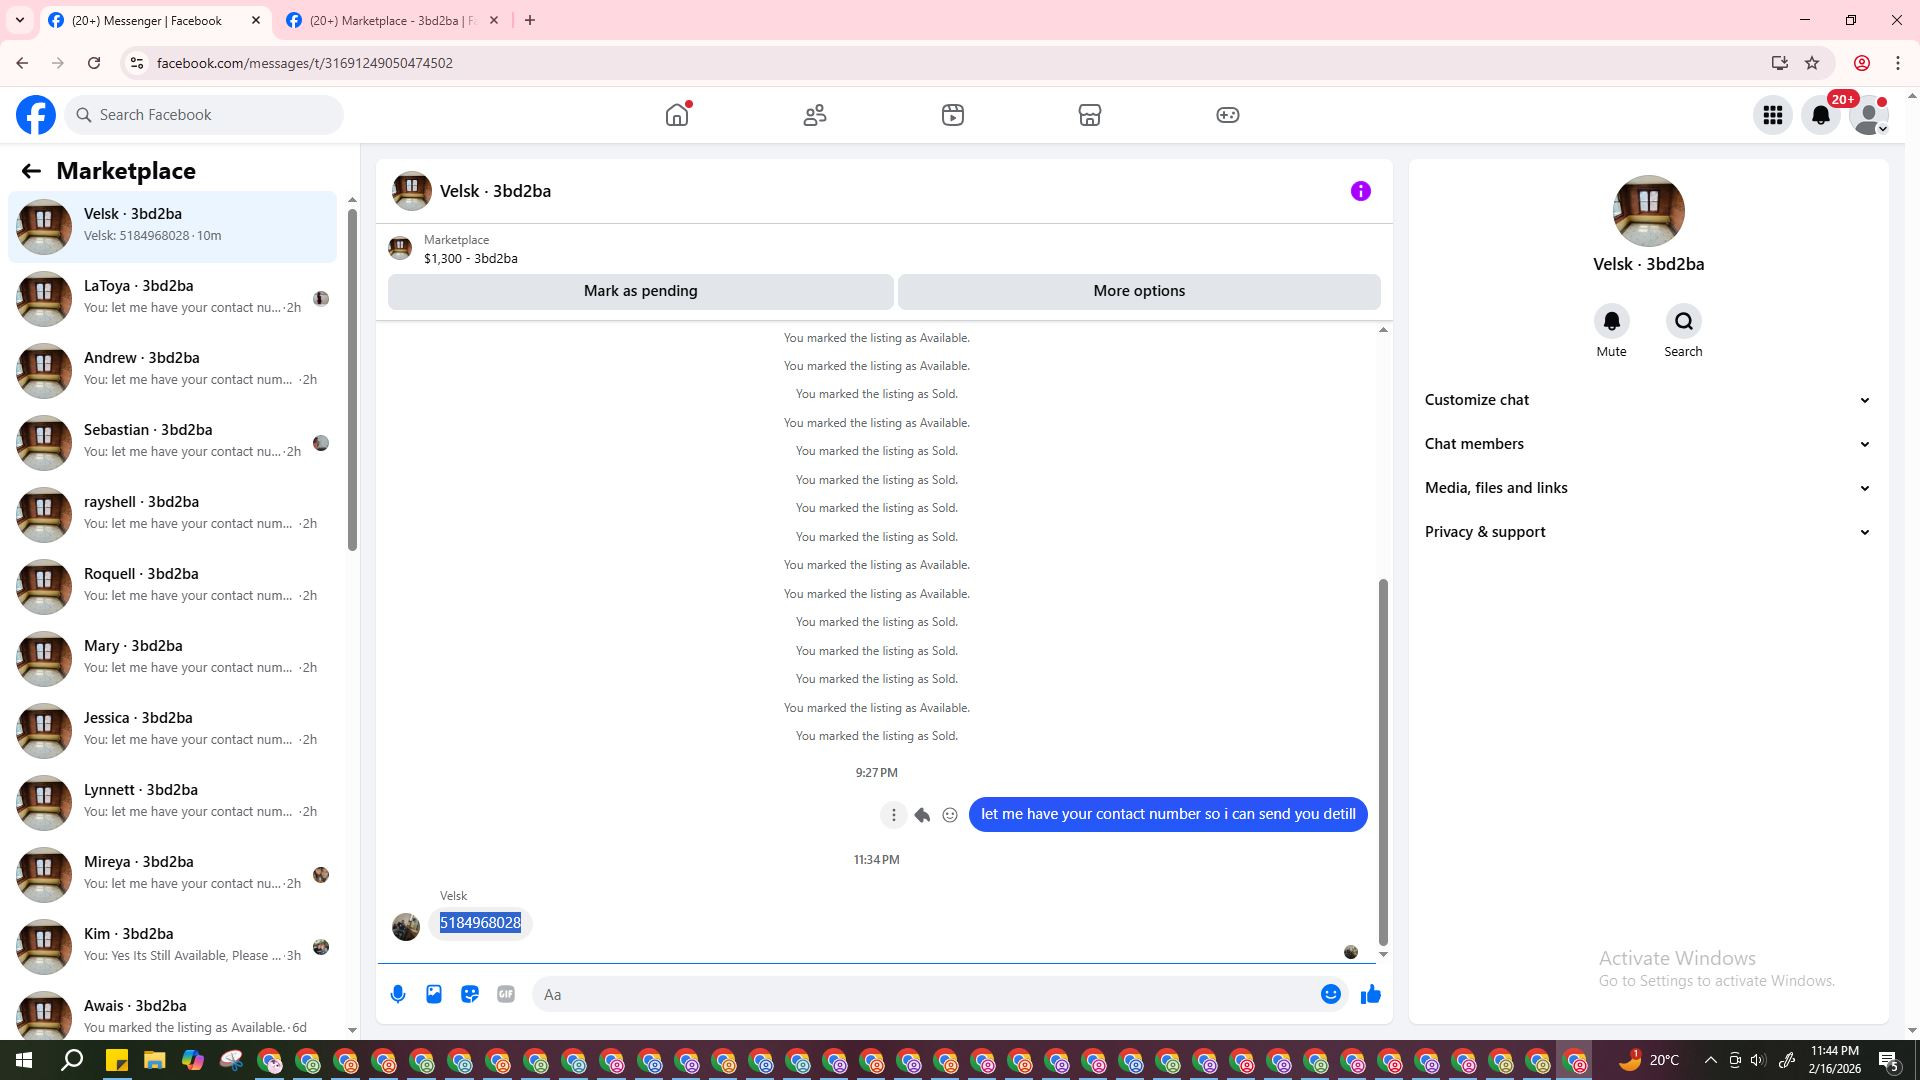This screenshot has width=1920, height=1080.
Task: Open the GIF picker
Action: point(506,994)
